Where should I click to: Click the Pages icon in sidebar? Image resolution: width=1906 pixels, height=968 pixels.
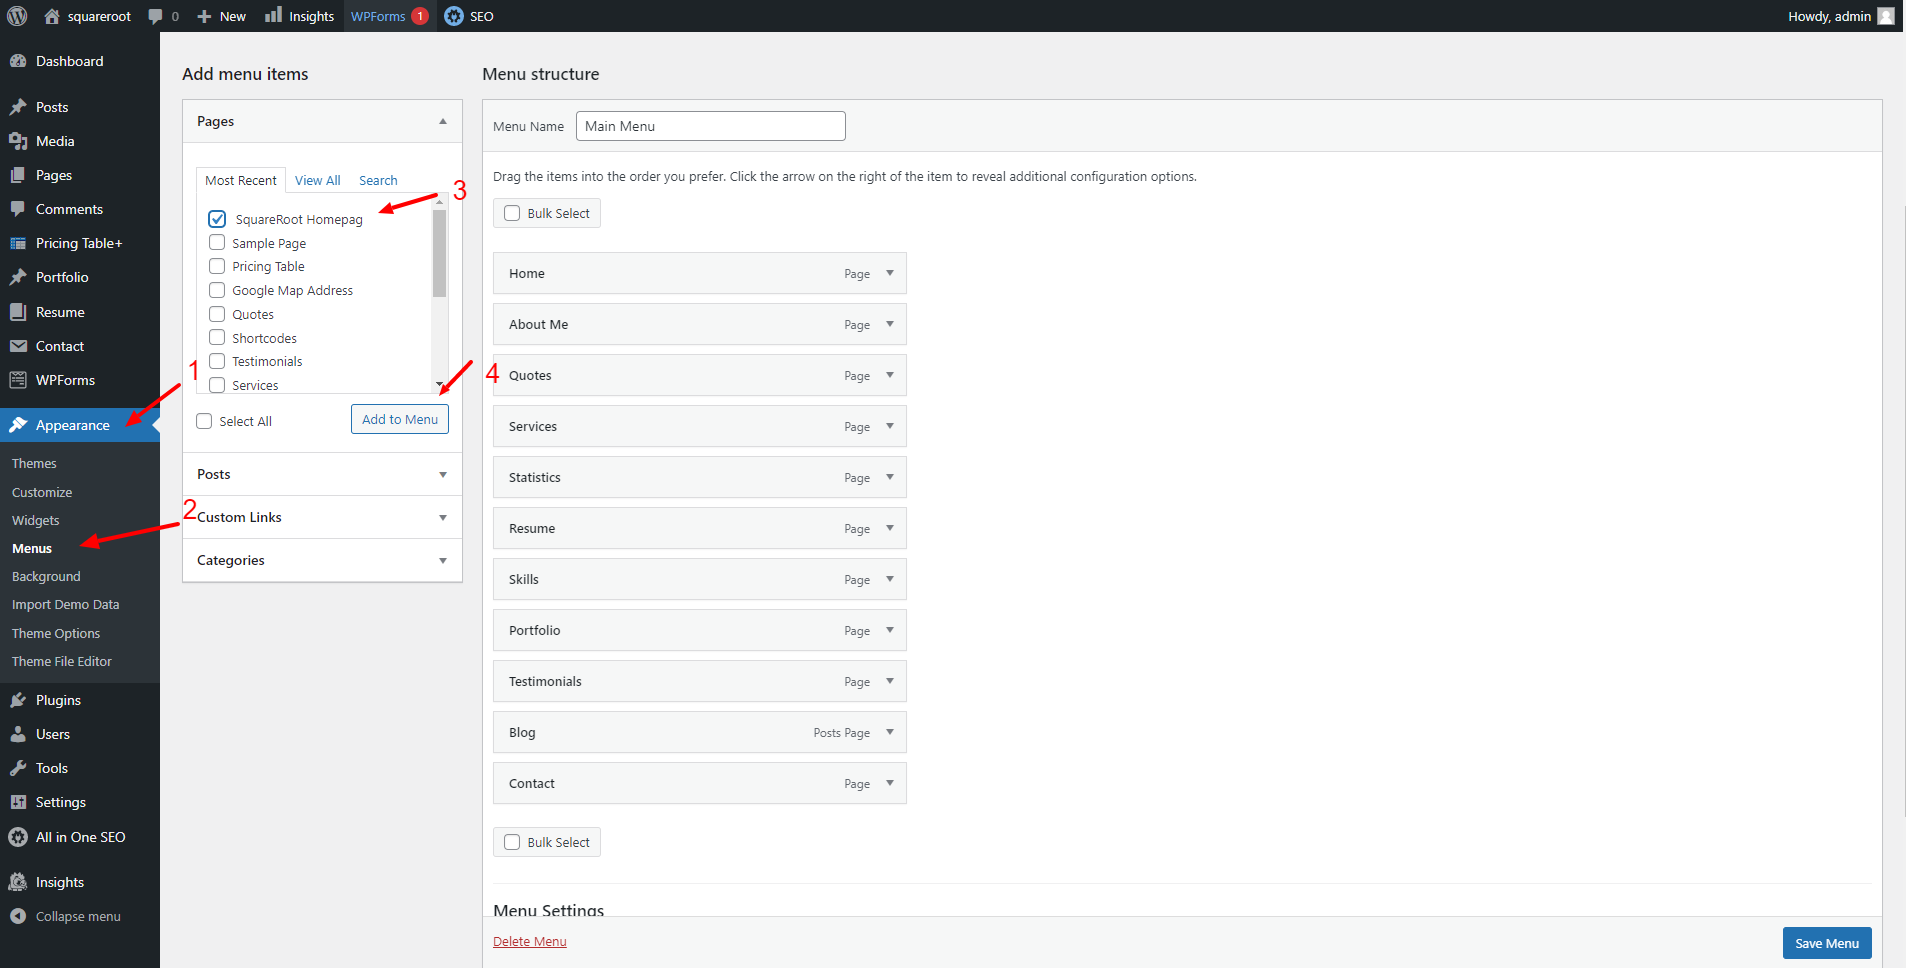(x=18, y=175)
